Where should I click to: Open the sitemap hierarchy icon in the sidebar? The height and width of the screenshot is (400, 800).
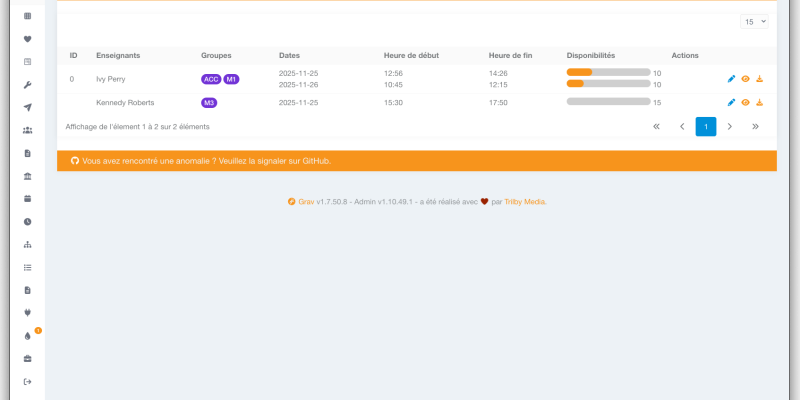28,244
